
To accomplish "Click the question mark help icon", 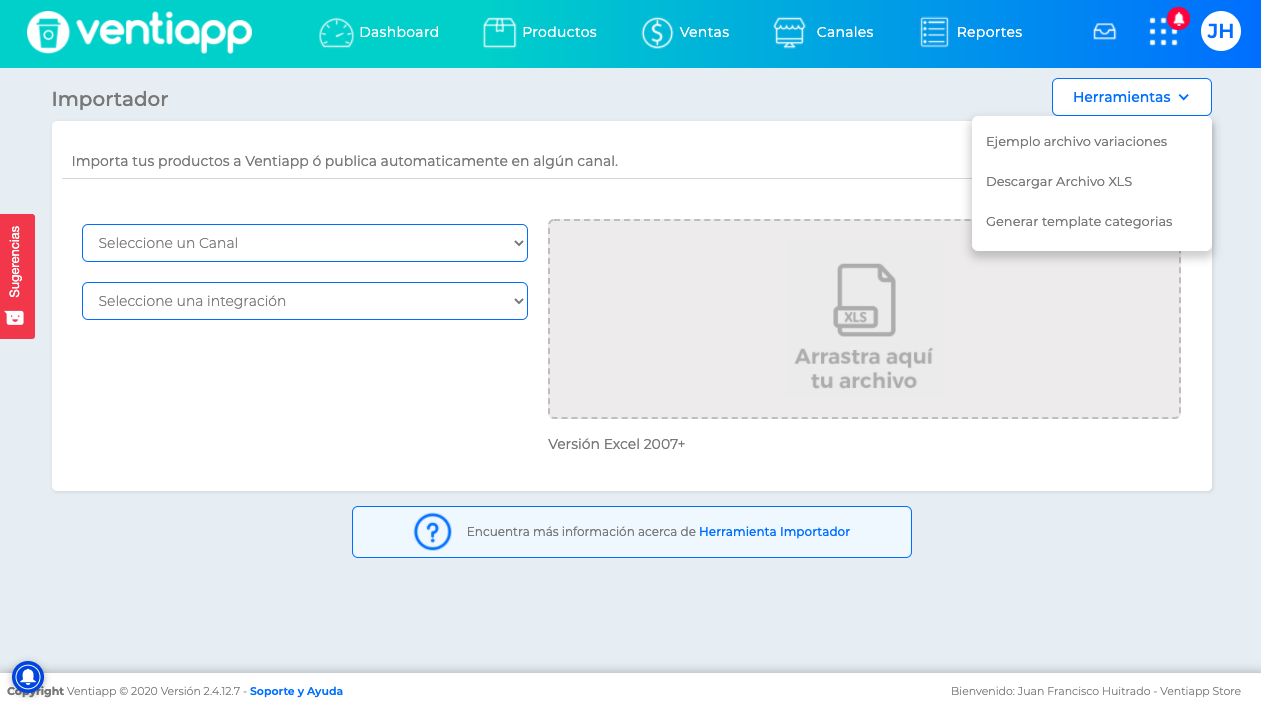I will point(433,531).
